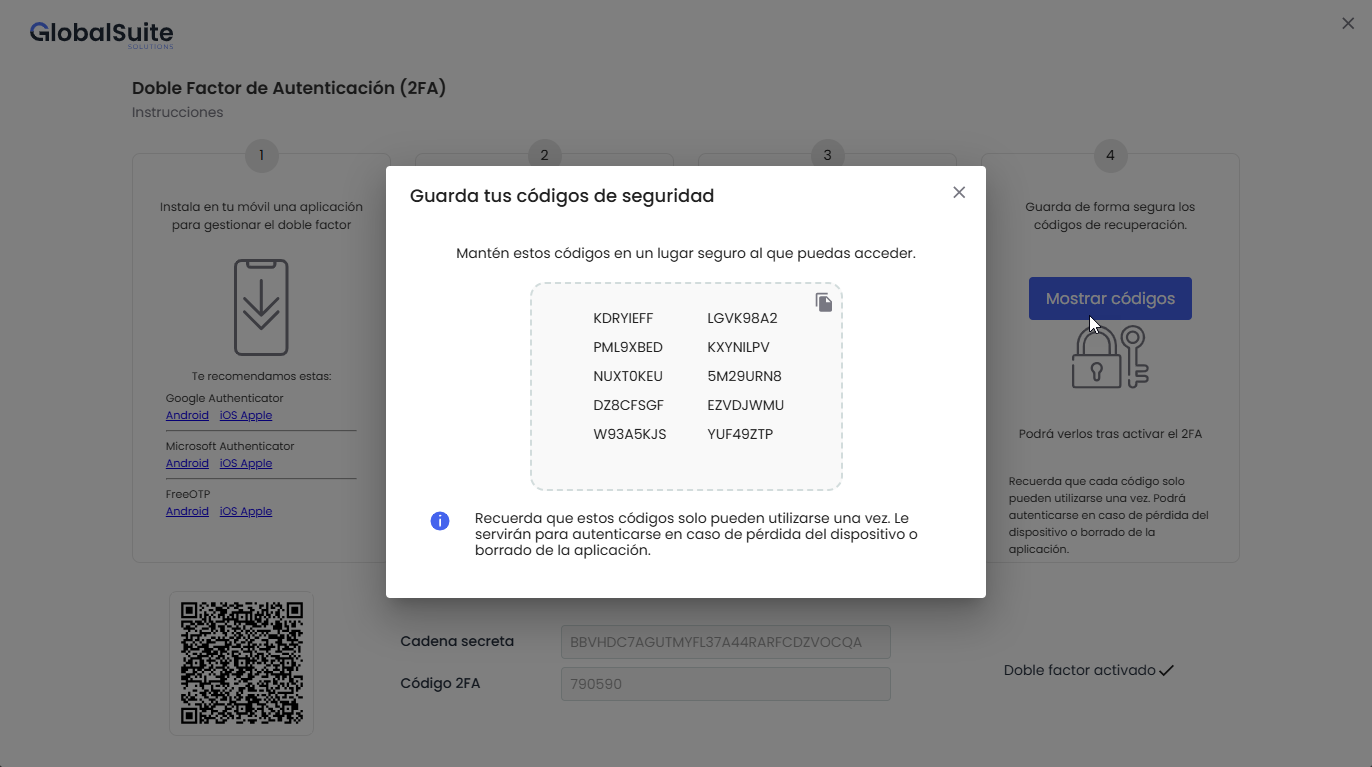
Task: Click the step 4 number circle
Action: (1110, 155)
